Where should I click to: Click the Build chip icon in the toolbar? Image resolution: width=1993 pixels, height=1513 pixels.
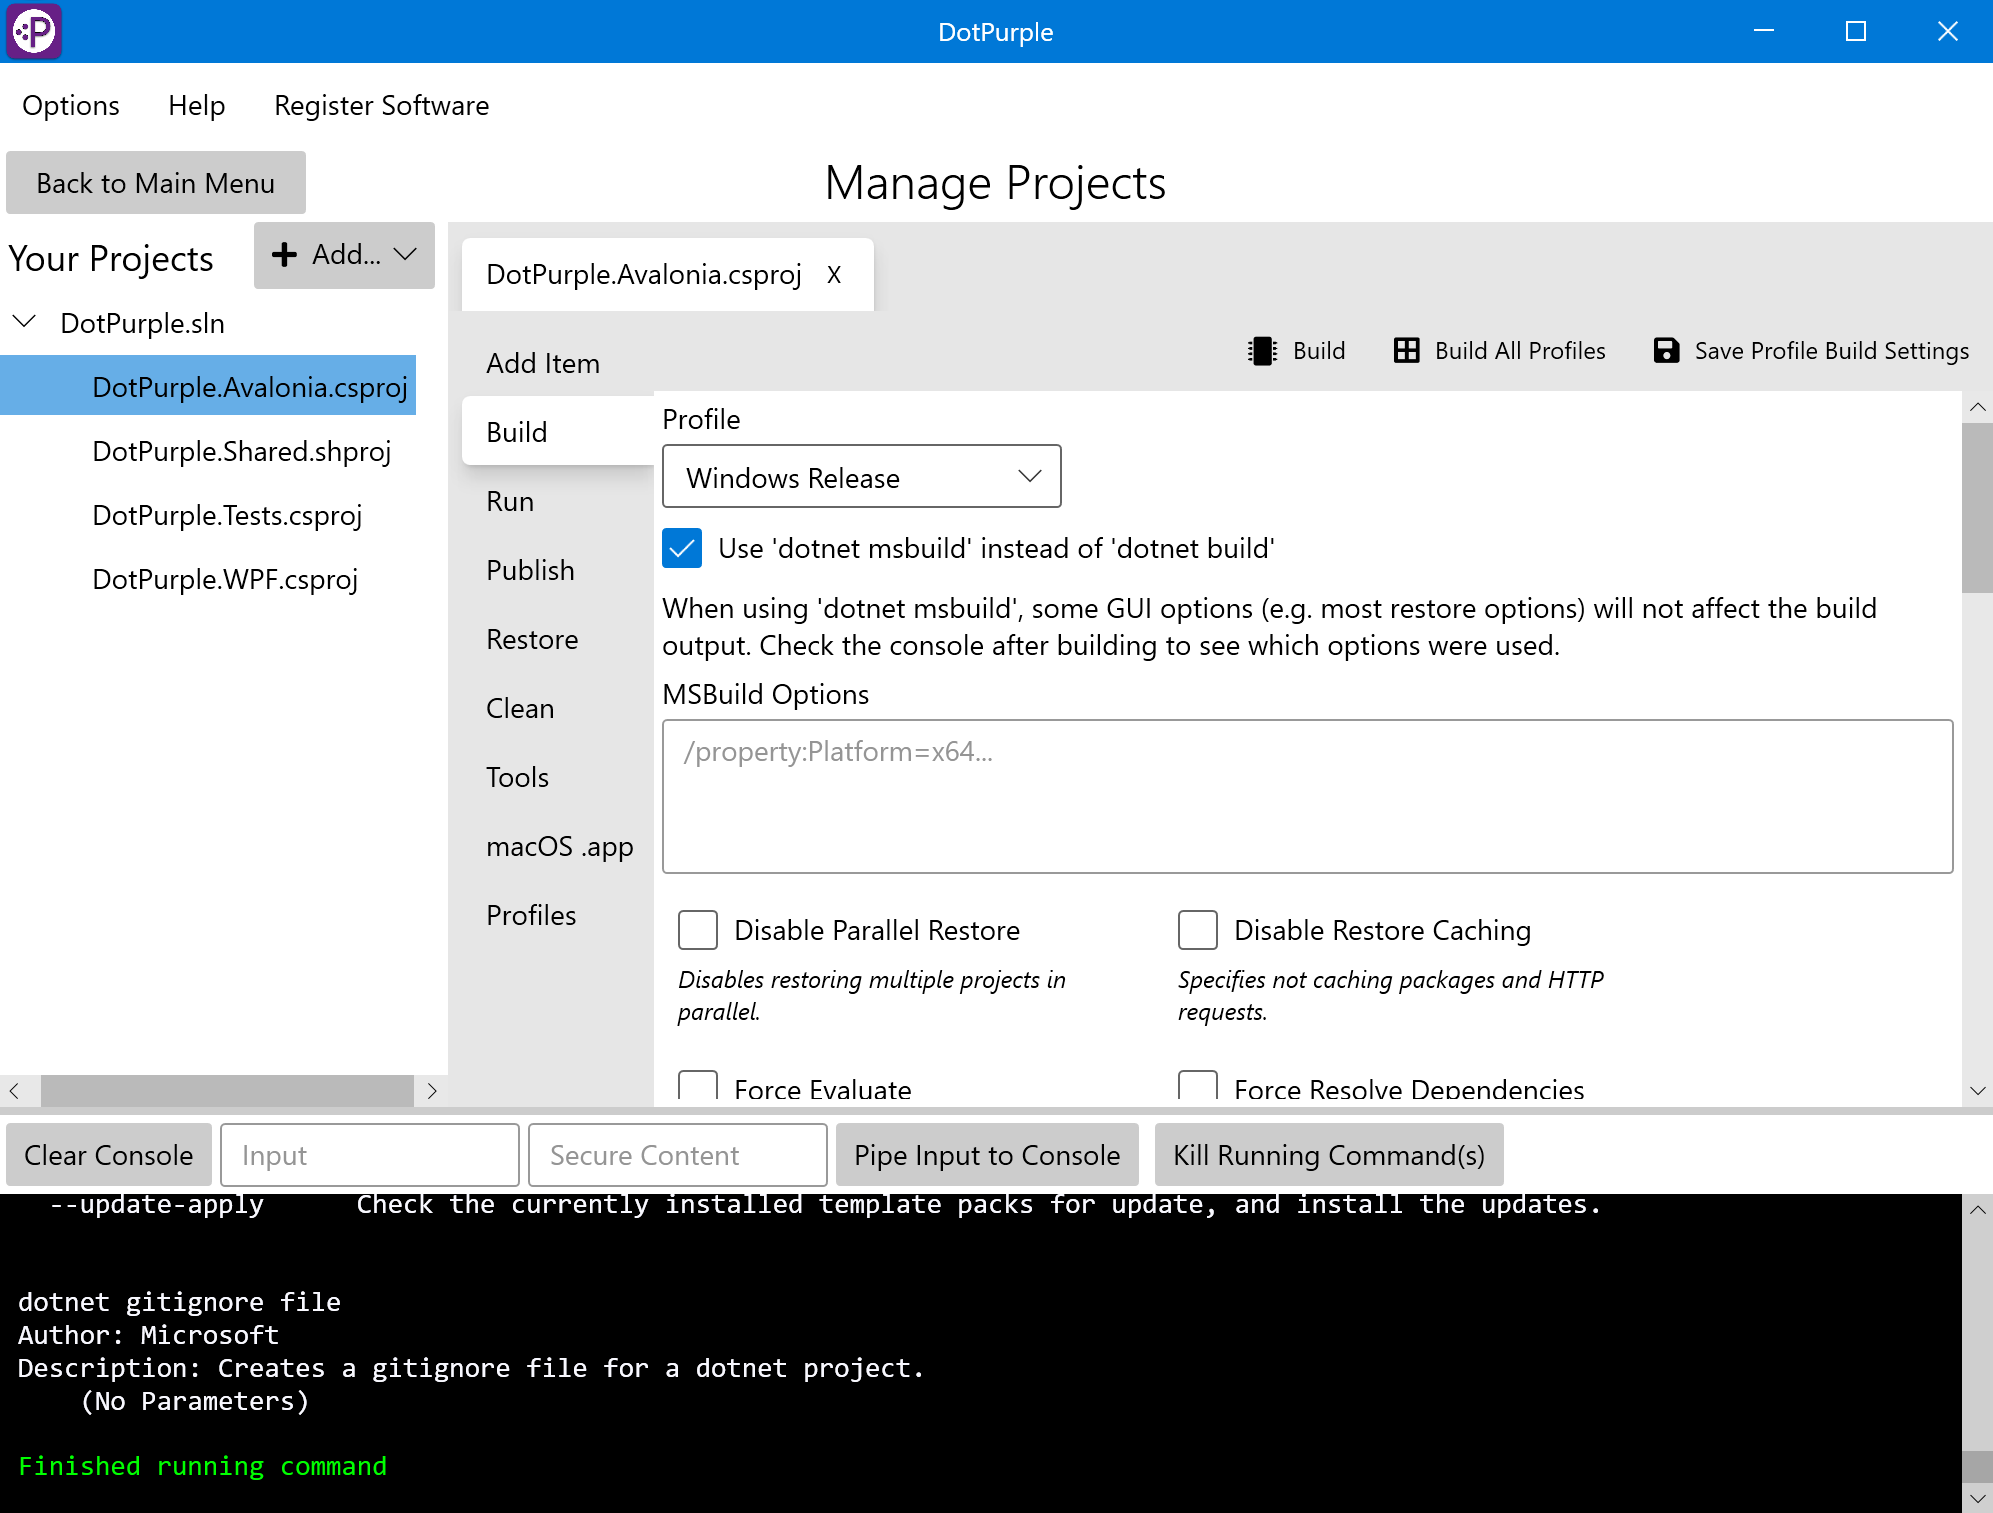1262,351
